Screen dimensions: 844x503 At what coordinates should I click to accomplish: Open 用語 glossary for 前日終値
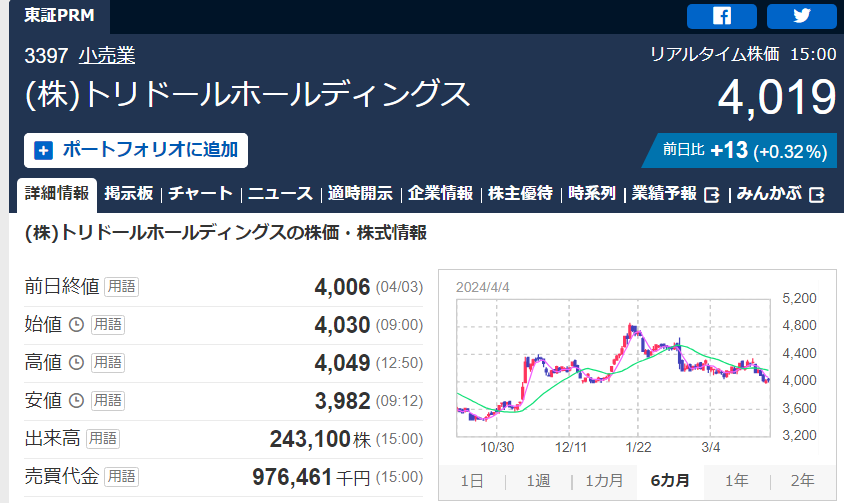[x=121, y=287]
